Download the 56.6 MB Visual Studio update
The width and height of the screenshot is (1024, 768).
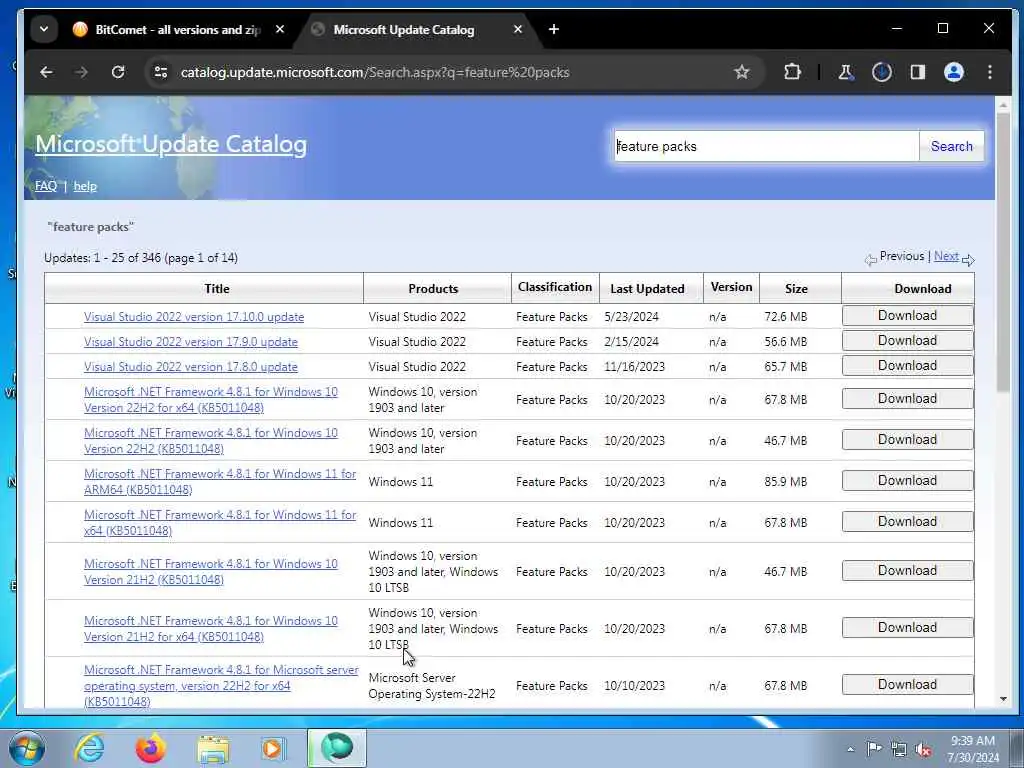pyautogui.click(x=907, y=340)
